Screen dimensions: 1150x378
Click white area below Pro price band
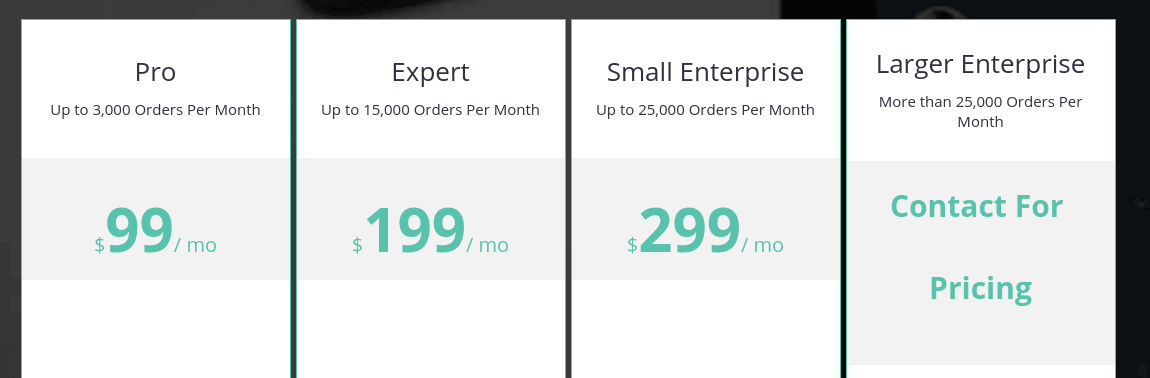pyautogui.click(x=155, y=329)
